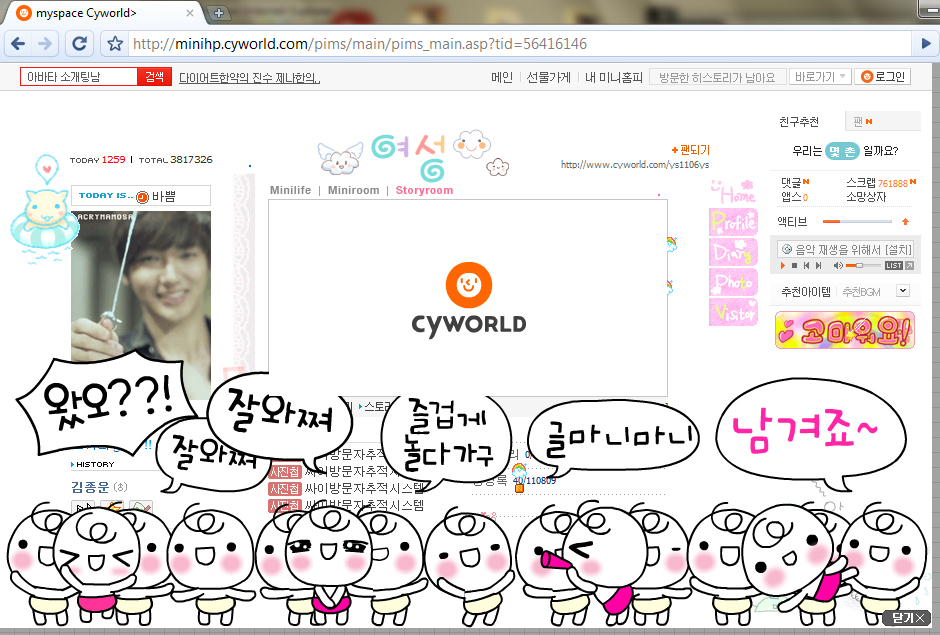Viewport: 940px width, 635px height.
Task: Open the 다이어트한약의 진수 ad link
Action: click(249, 78)
